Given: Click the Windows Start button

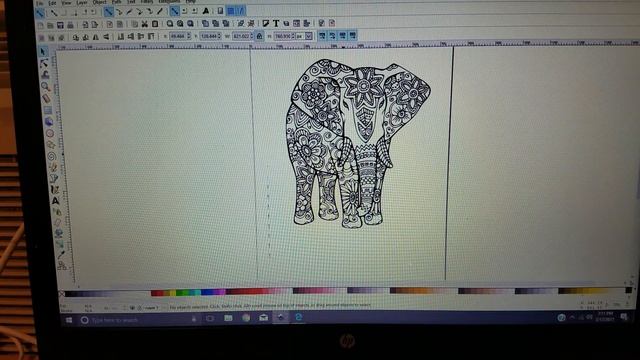Looking at the screenshot, I should coord(69,320).
